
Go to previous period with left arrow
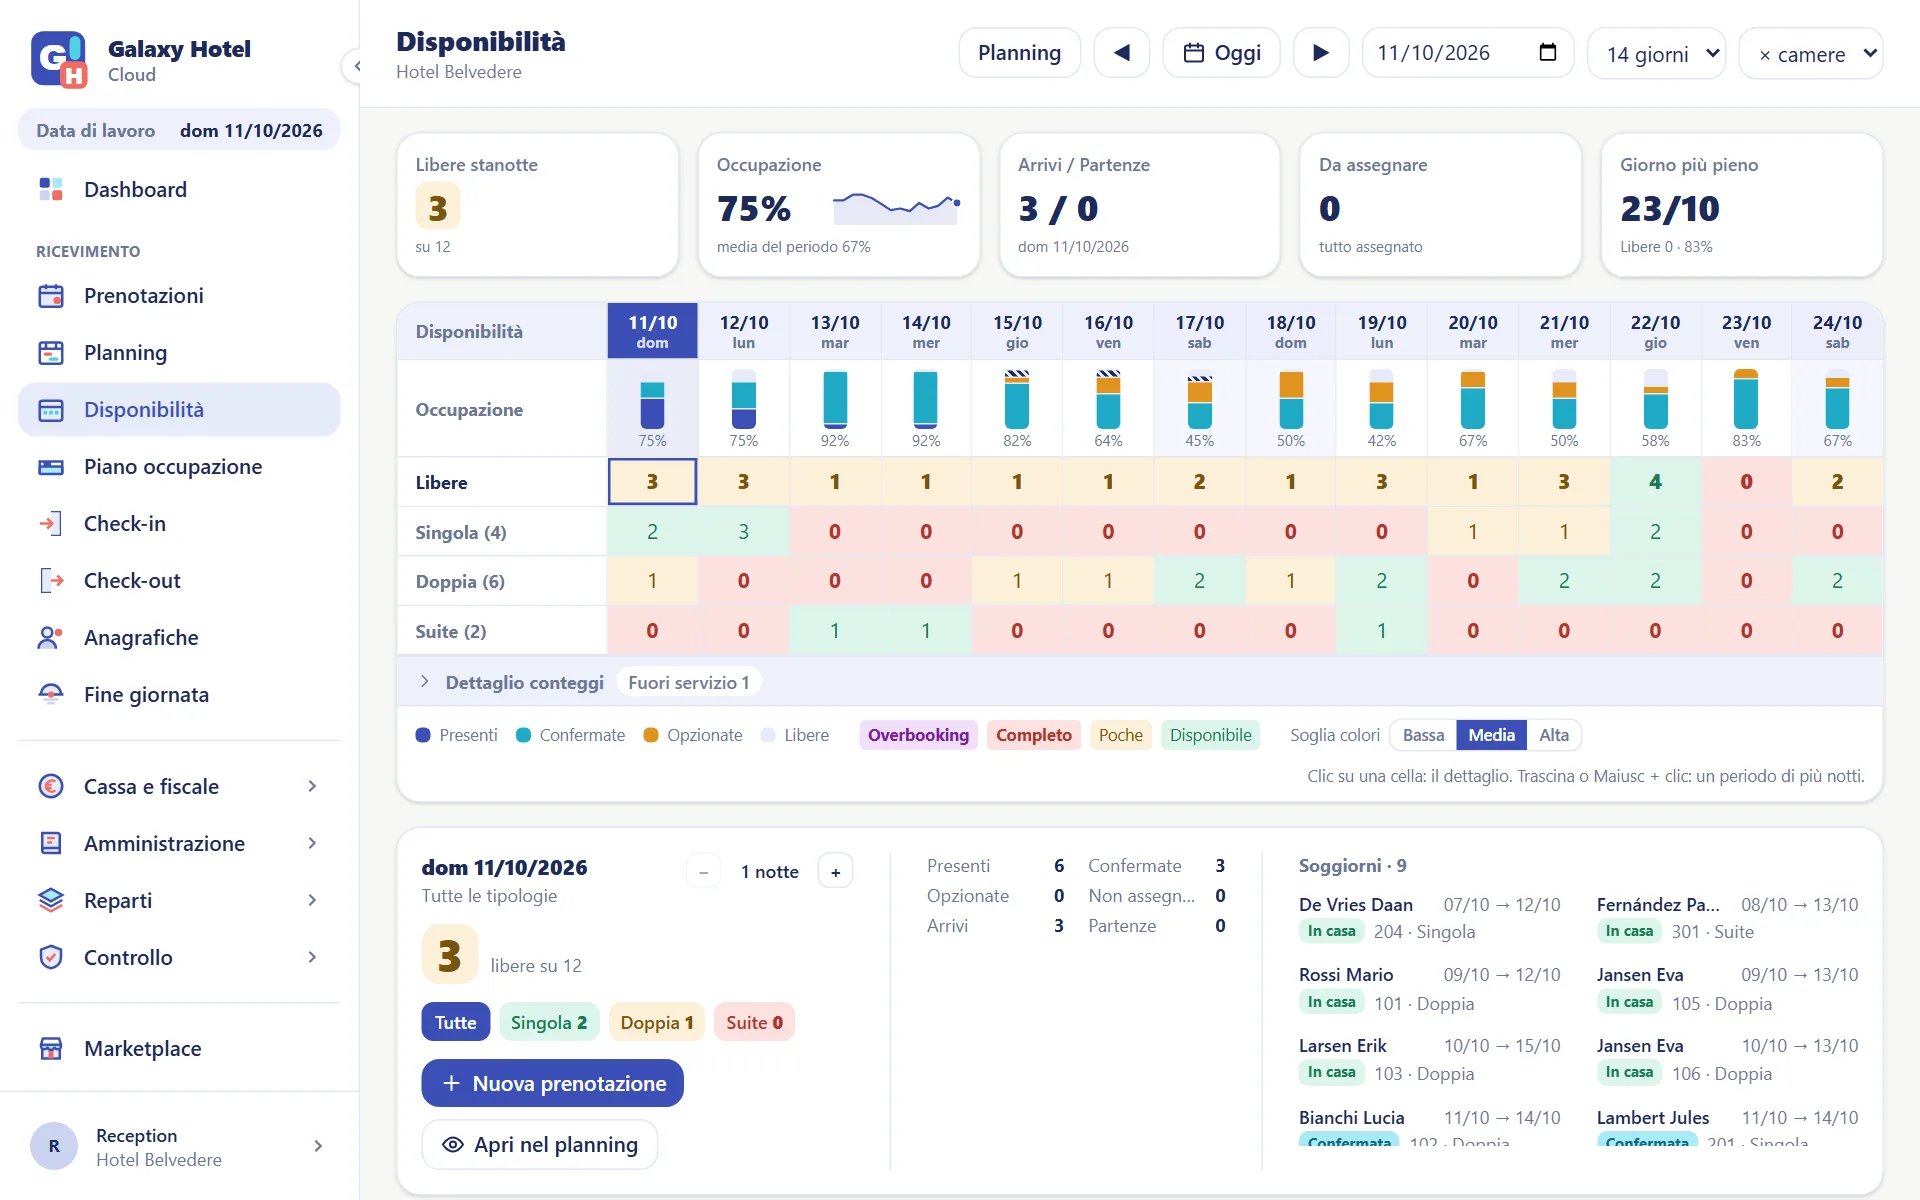1122,53
